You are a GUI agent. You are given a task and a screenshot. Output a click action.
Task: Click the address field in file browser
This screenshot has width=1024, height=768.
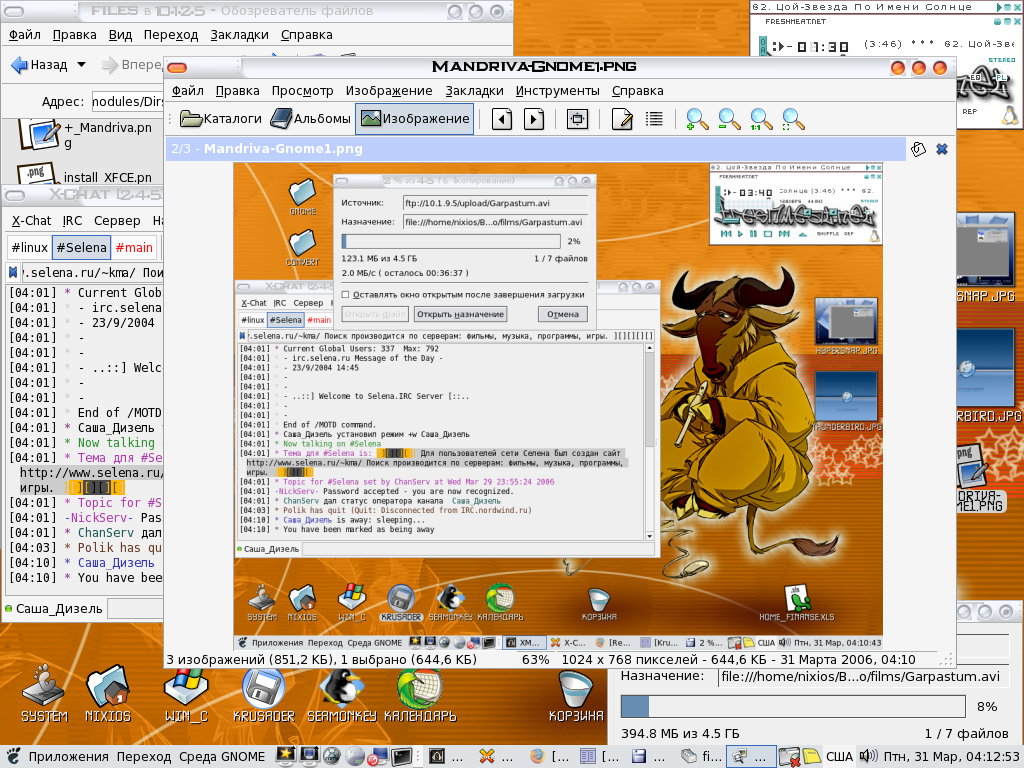click(x=127, y=101)
